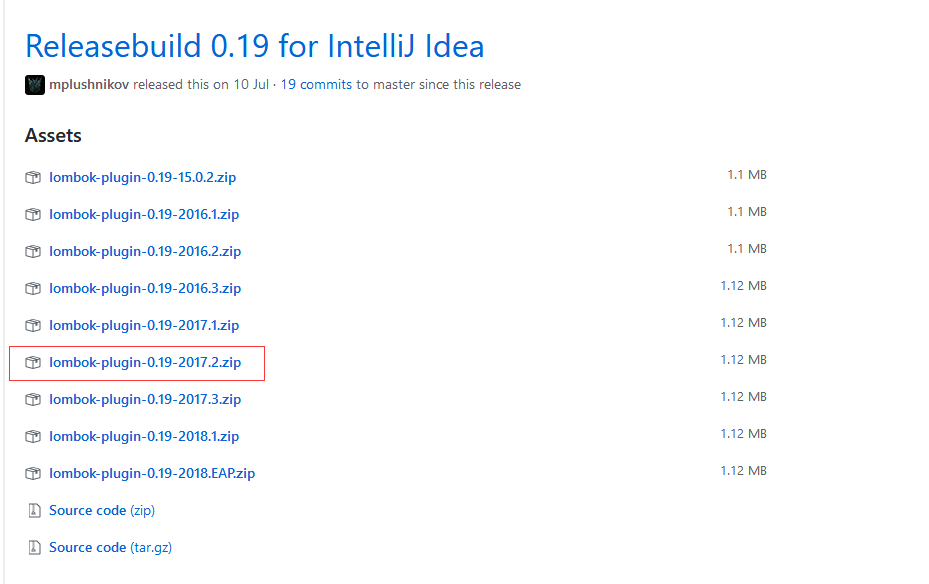The image size is (929, 584).
Task: Open the Releasebuild 0.19 for IntelliJ Idea title
Action: point(254,46)
